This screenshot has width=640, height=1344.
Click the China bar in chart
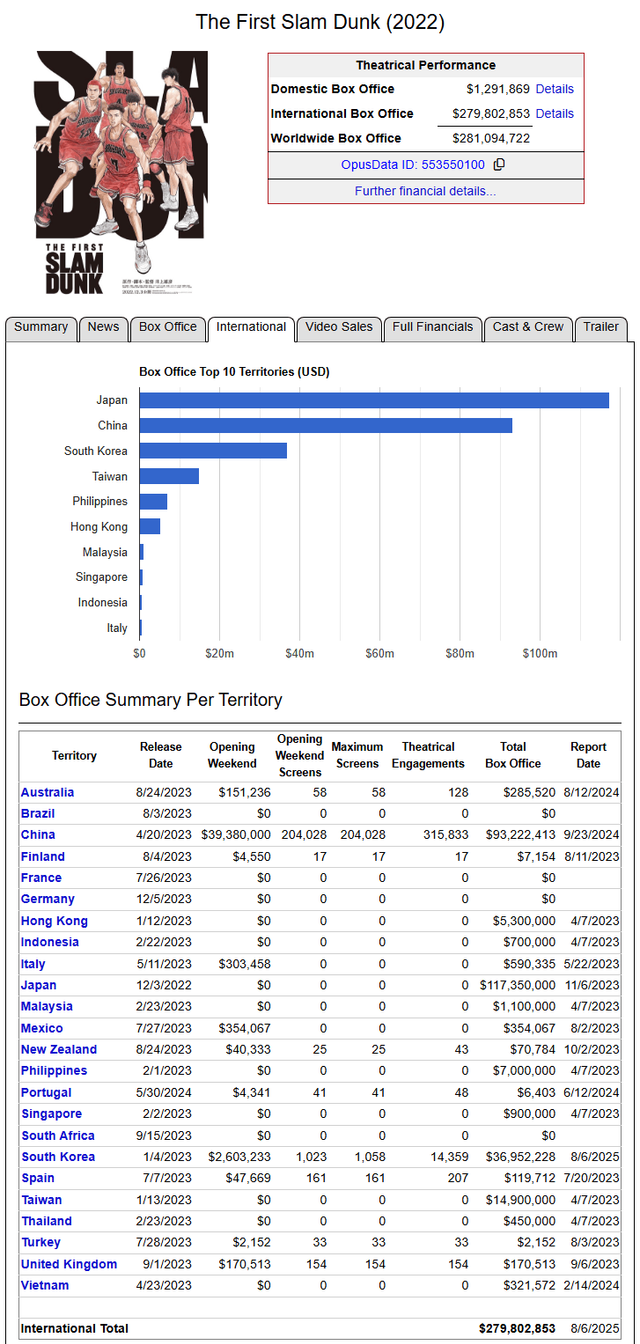pyautogui.click(x=325, y=426)
